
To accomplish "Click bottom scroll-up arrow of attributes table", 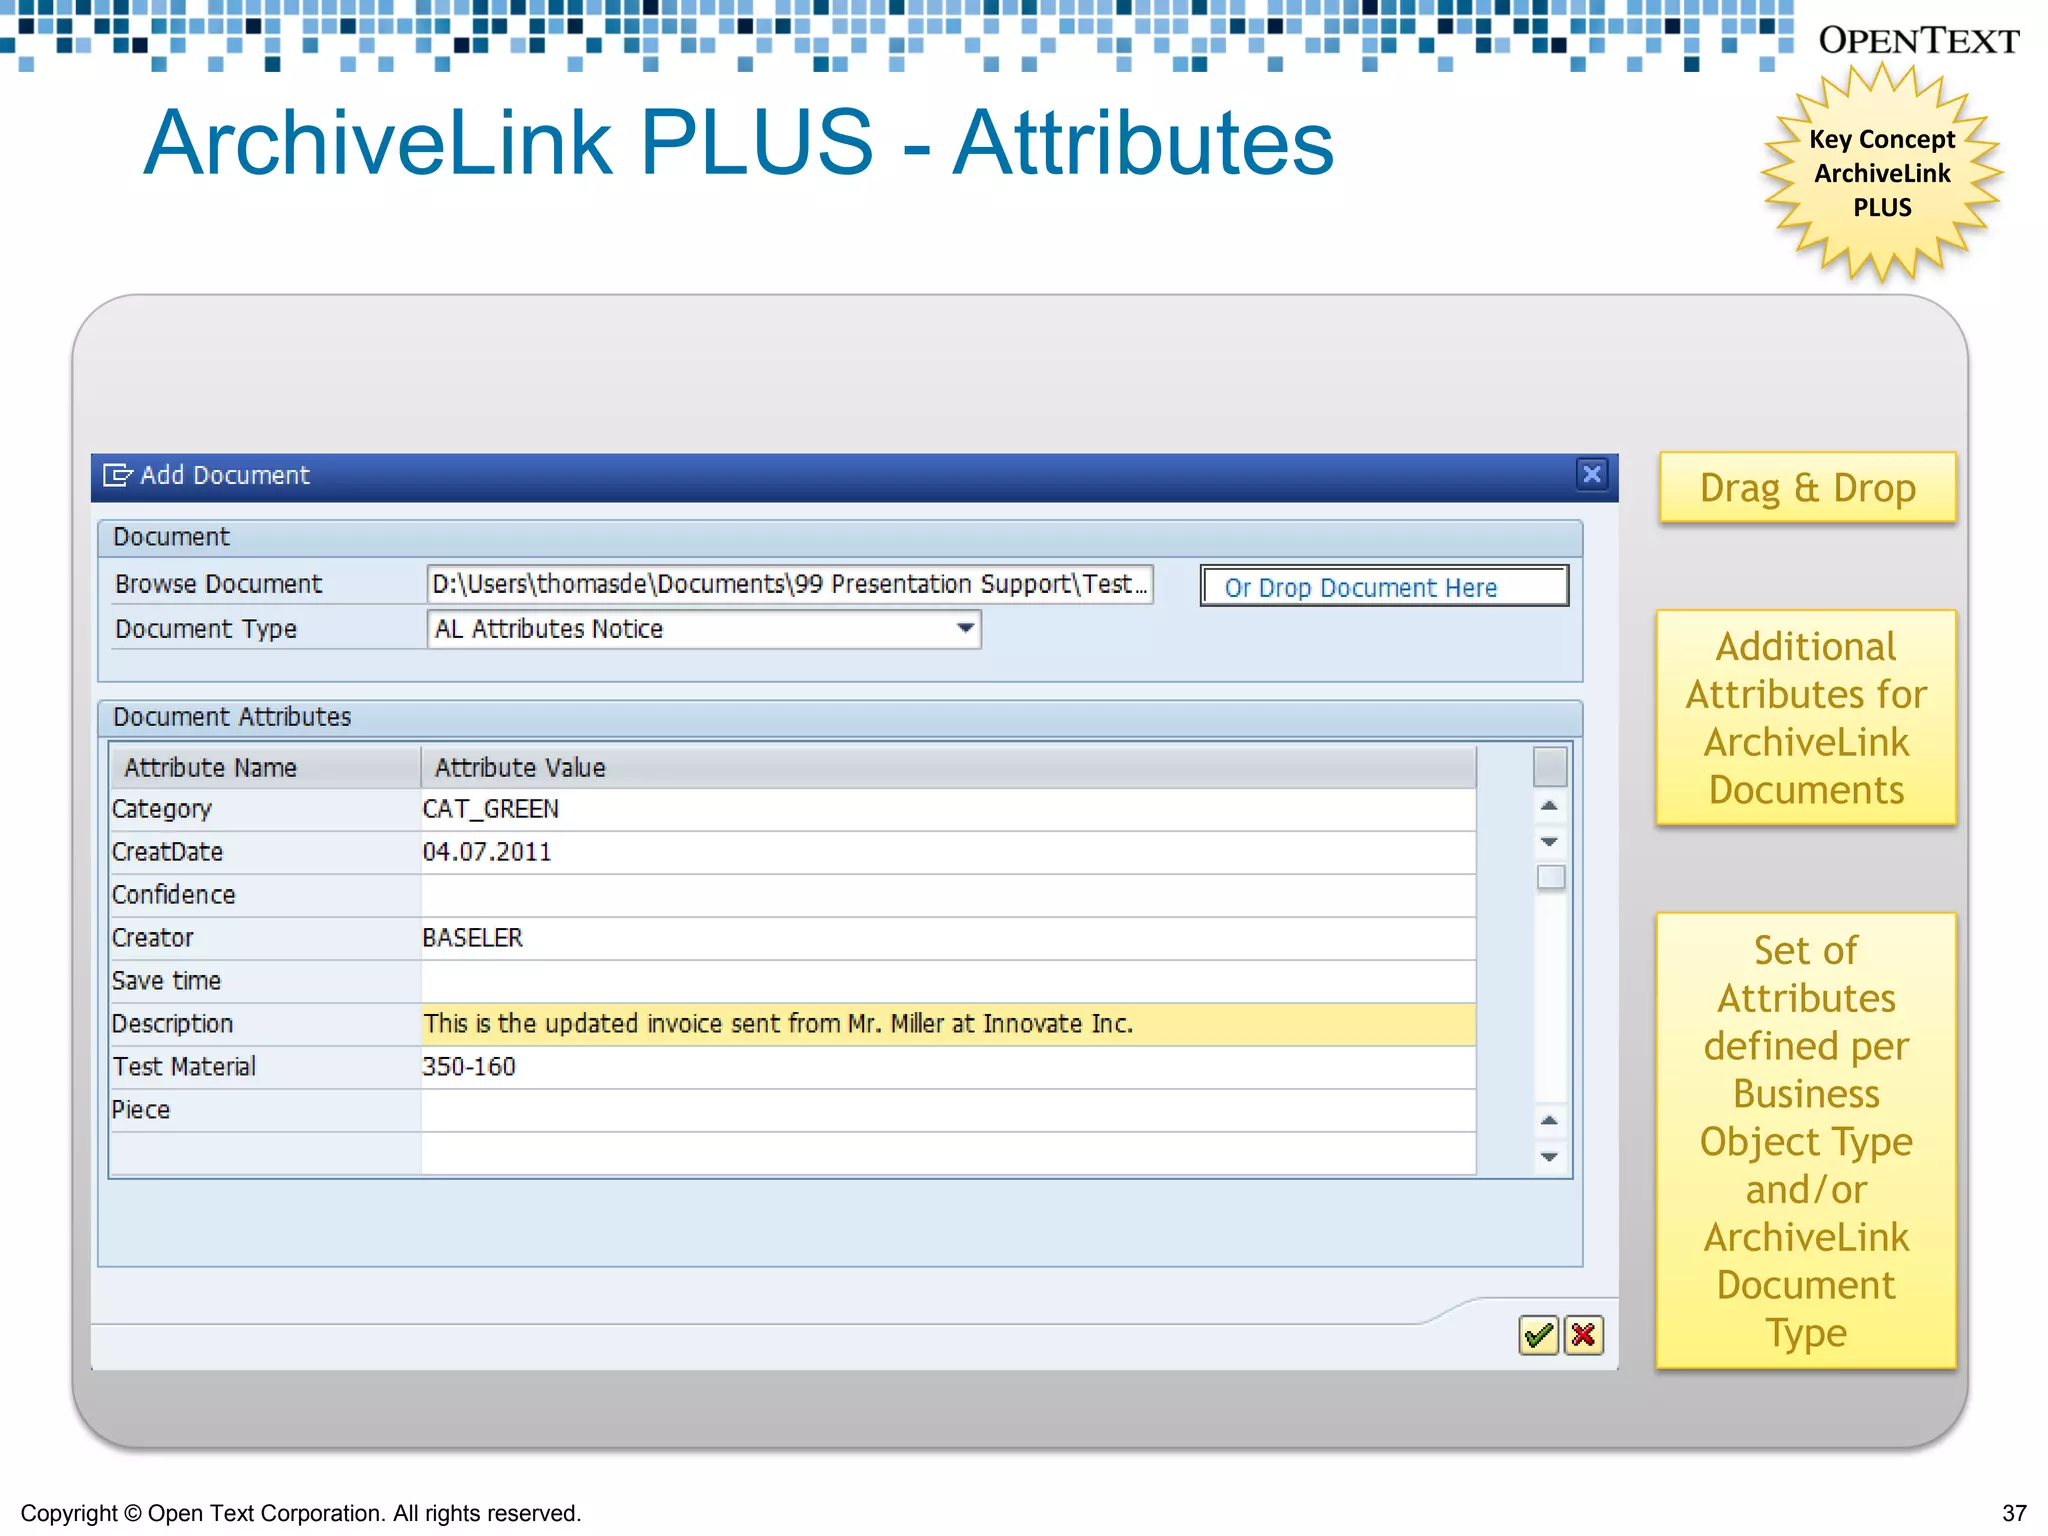I will pyautogui.click(x=1549, y=1121).
